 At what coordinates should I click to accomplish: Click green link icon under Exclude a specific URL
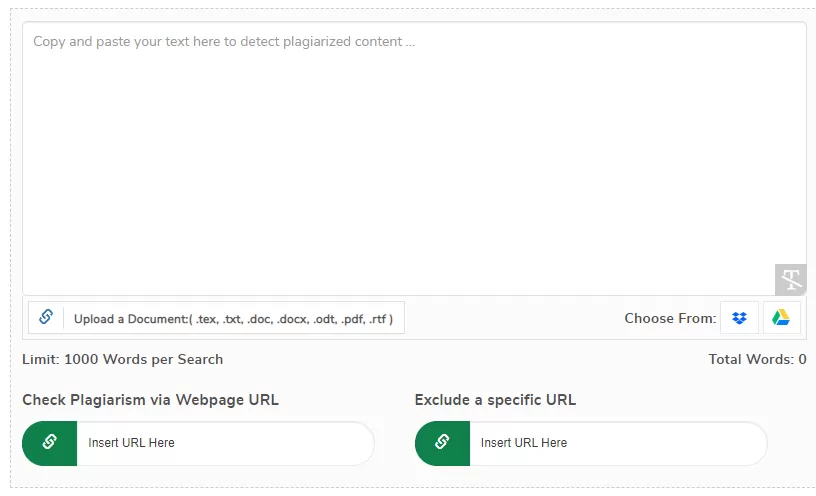coord(442,443)
